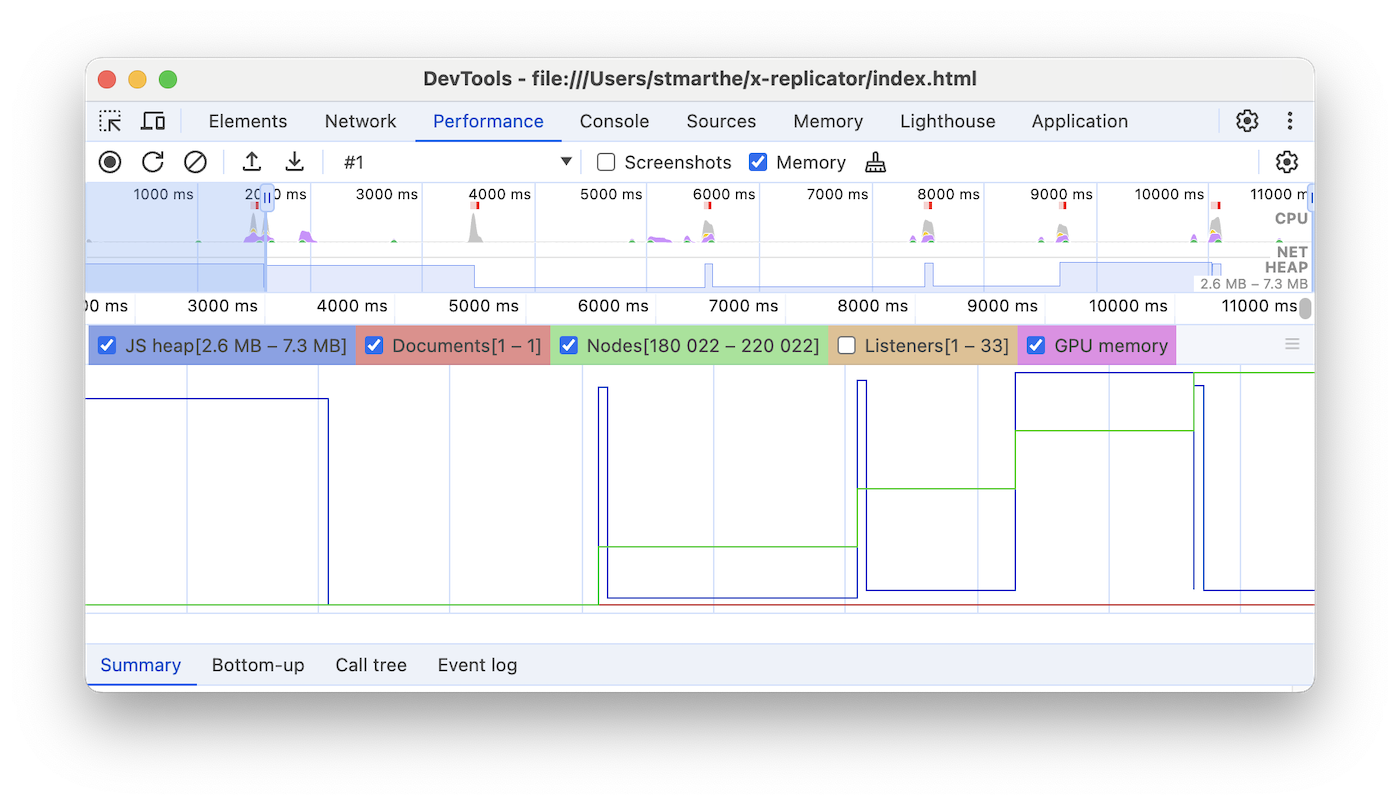The height and width of the screenshot is (805, 1400).
Task: Enable the Screenshots checkbox
Action: click(605, 161)
